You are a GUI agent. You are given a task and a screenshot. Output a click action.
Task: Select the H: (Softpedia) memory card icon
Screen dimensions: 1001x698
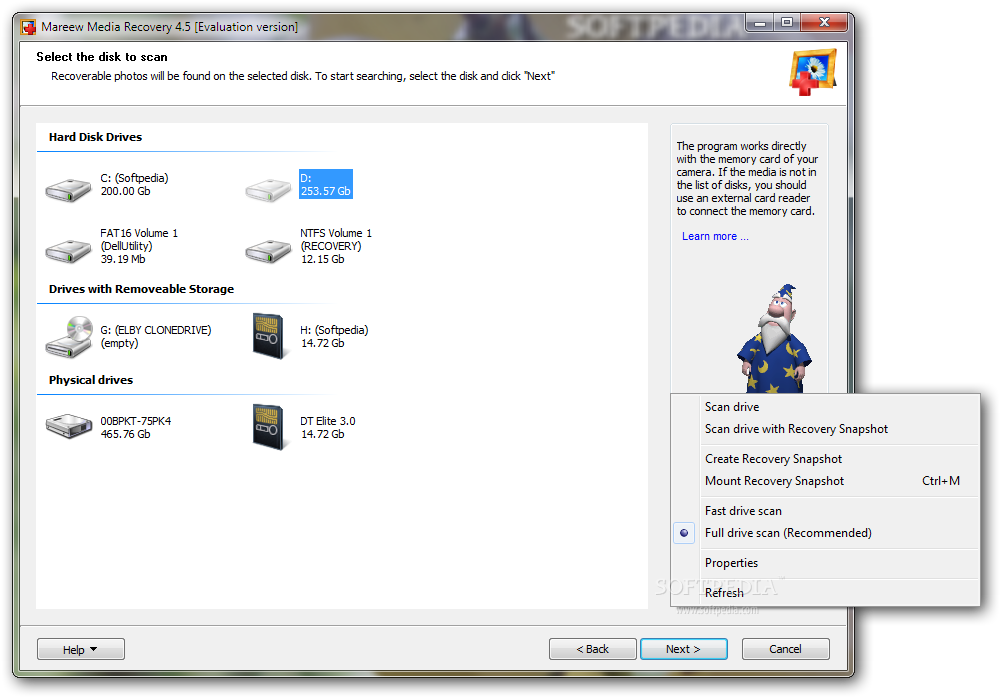pyautogui.click(x=266, y=337)
